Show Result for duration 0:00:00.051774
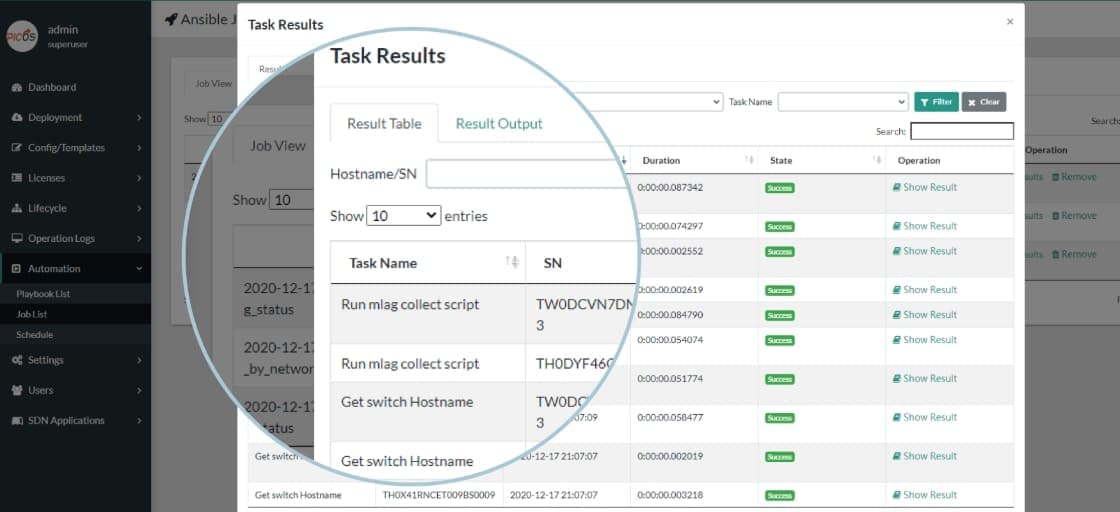This screenshot has width=1120, height=512. coord(924,378)
